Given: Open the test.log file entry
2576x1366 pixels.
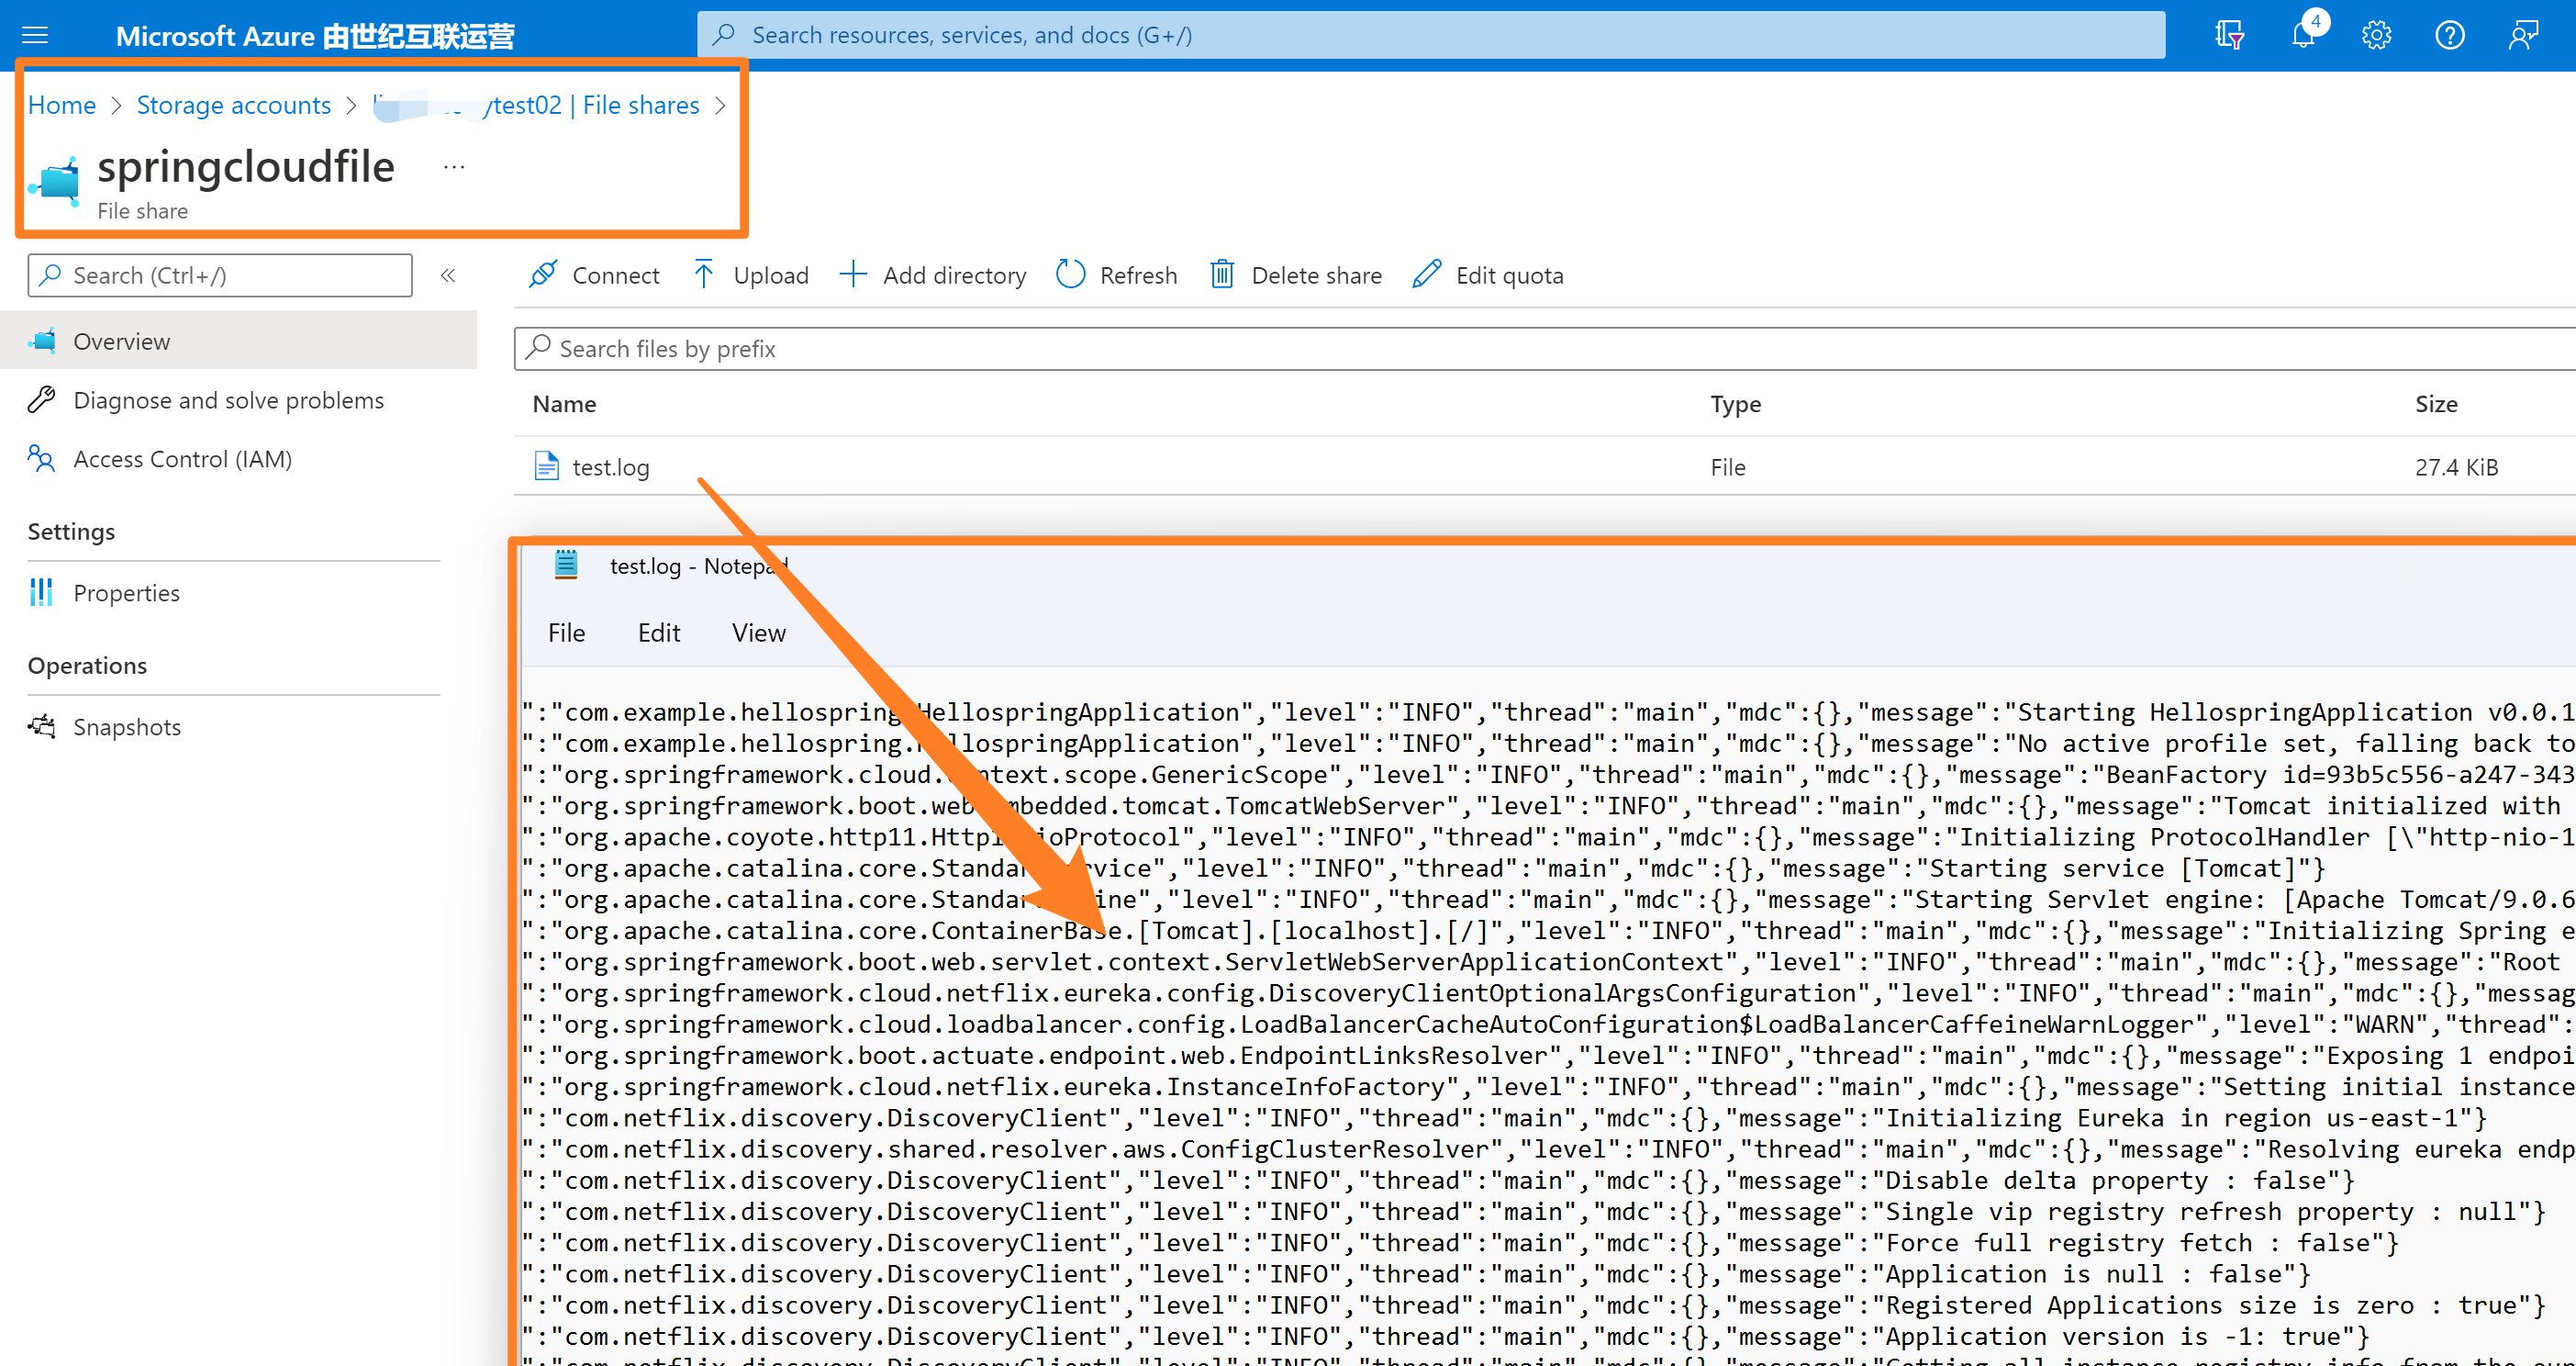Looking at the screenshot, I should (x=610, y=467).
